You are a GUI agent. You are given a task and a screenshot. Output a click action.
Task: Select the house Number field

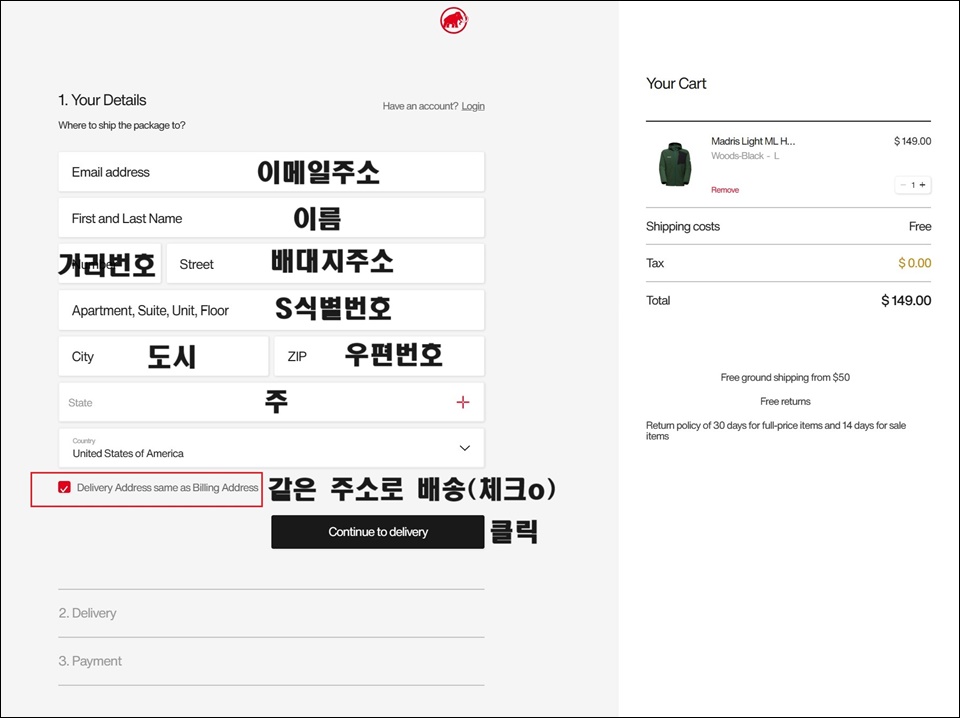tap(110, 264)
